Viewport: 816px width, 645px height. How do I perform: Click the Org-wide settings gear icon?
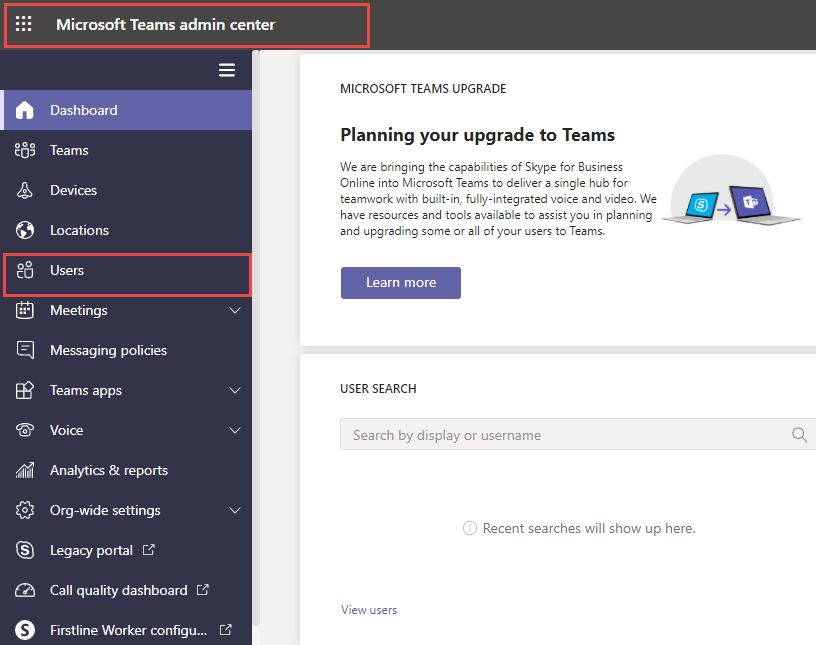coord(24,510)
